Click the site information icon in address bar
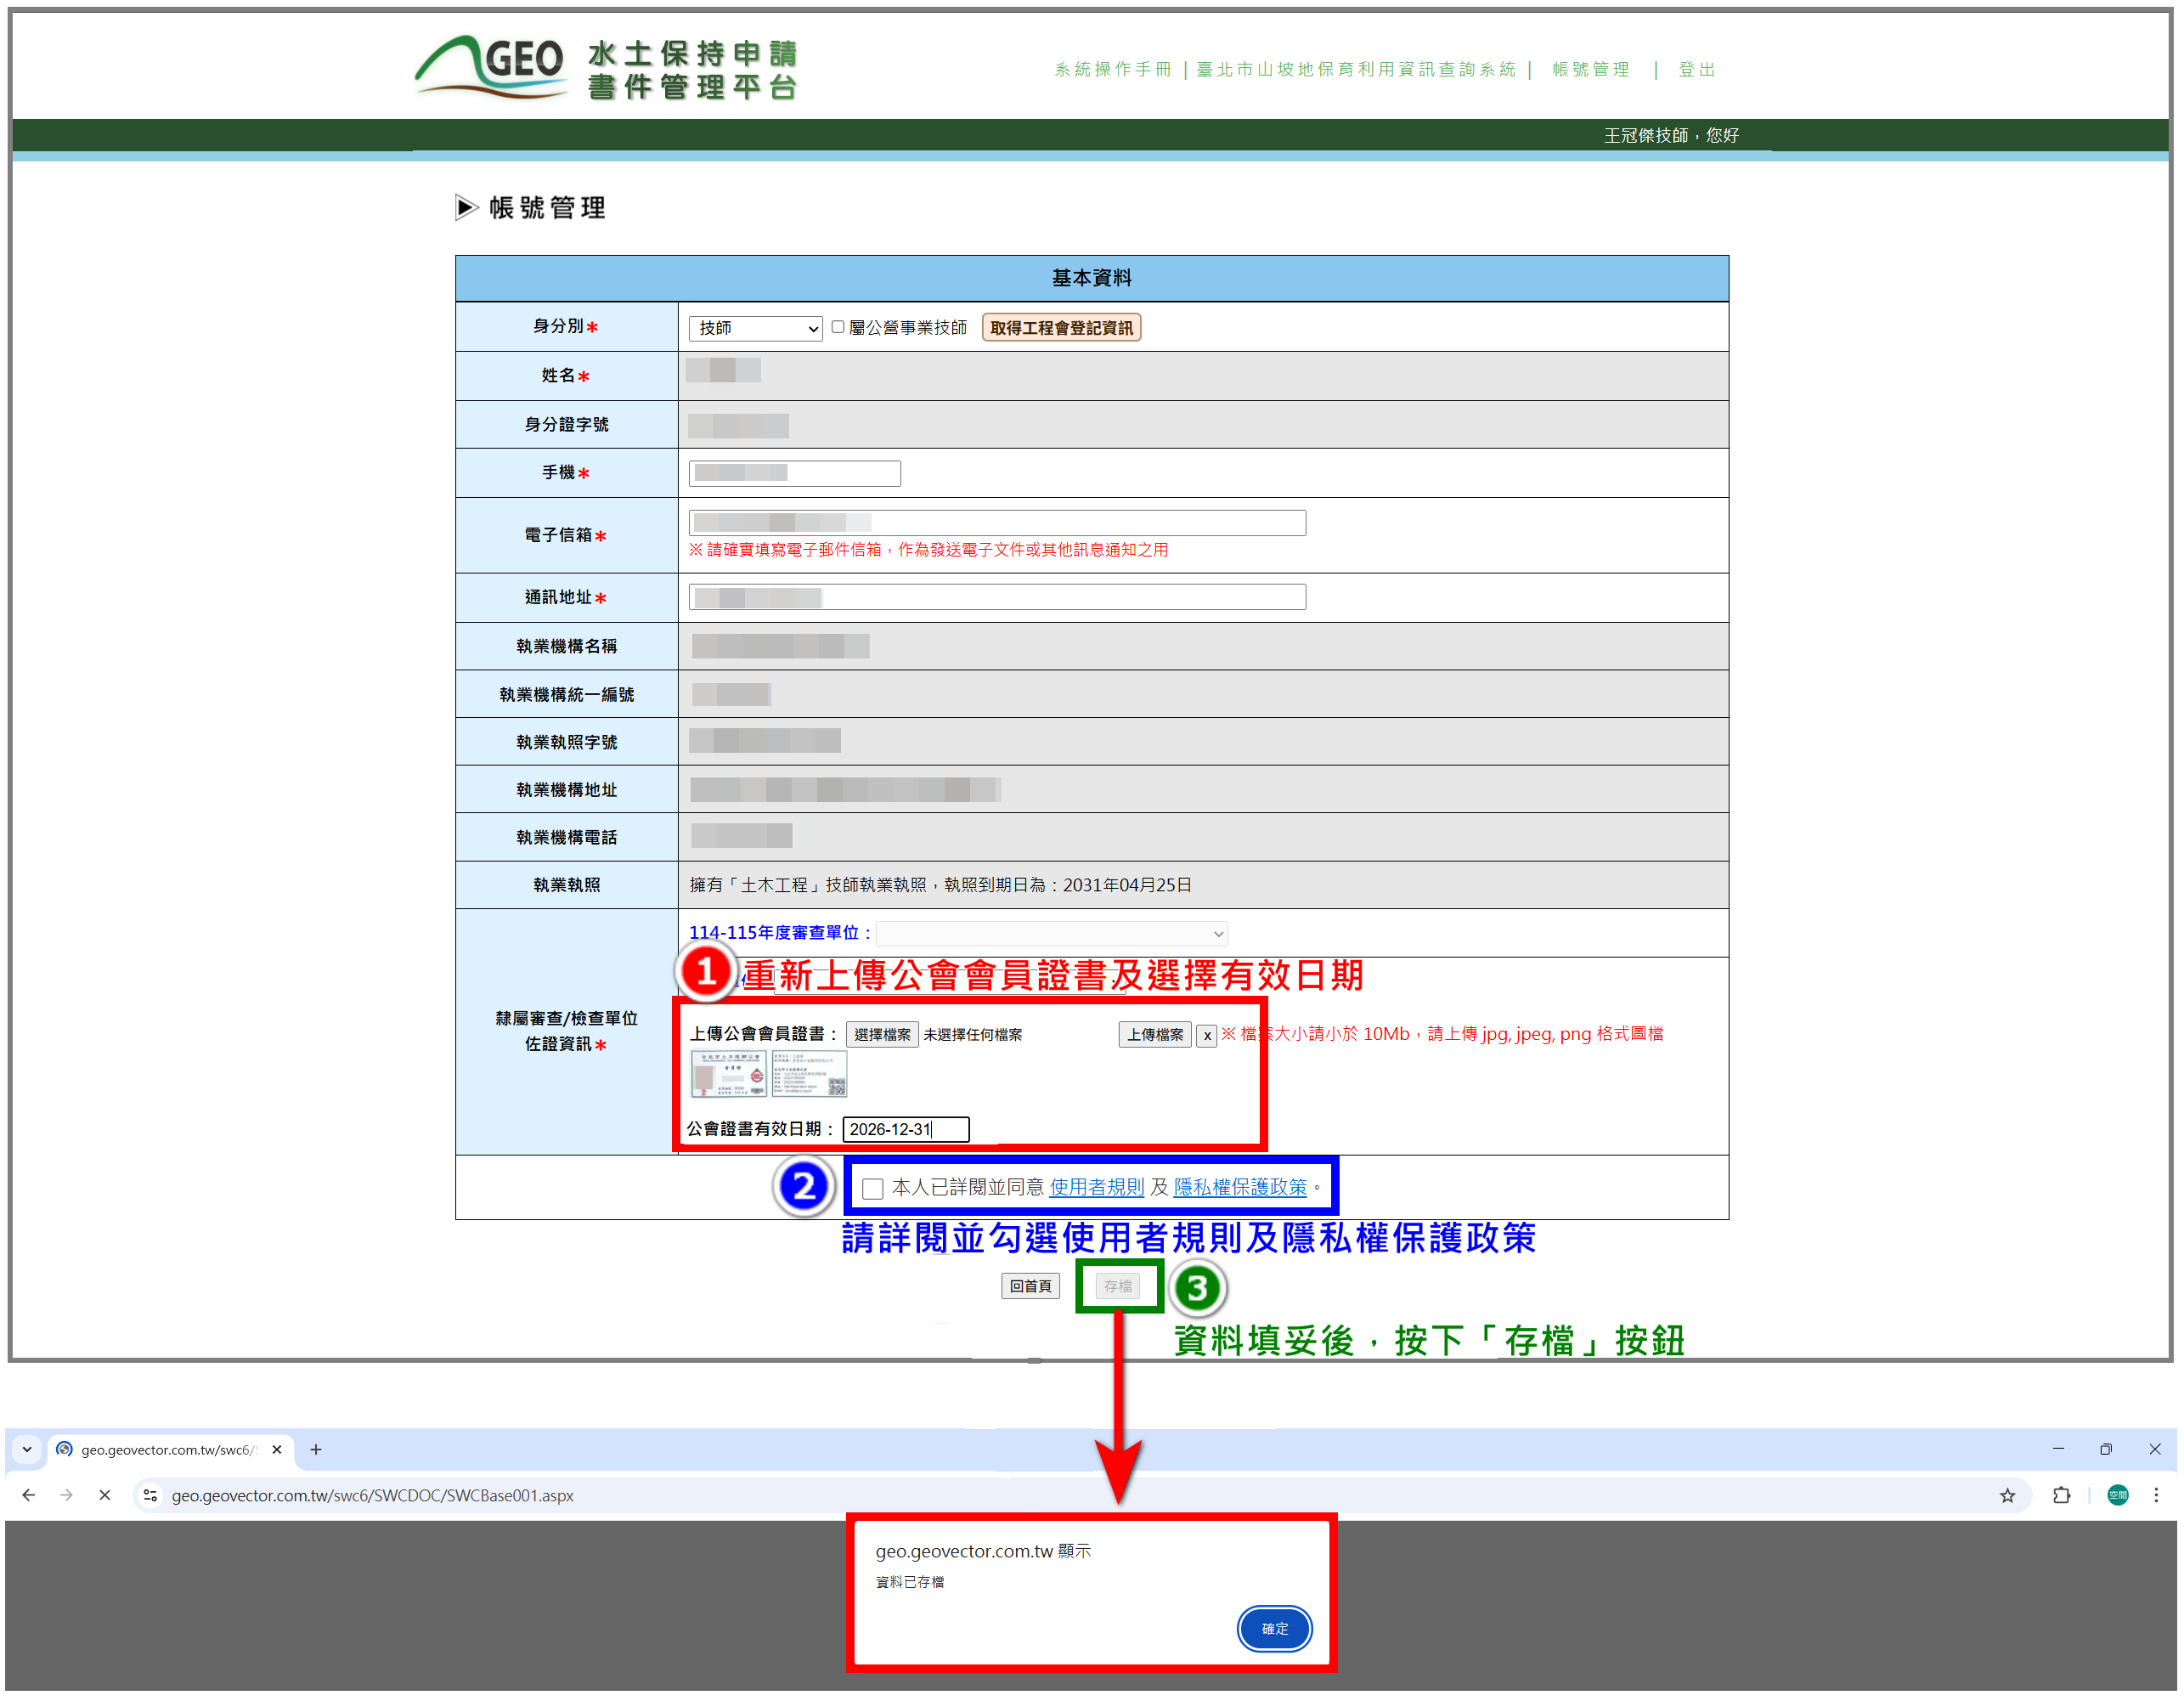The width and height of the screenshot is (2184, 1701). coord(150,1495)
